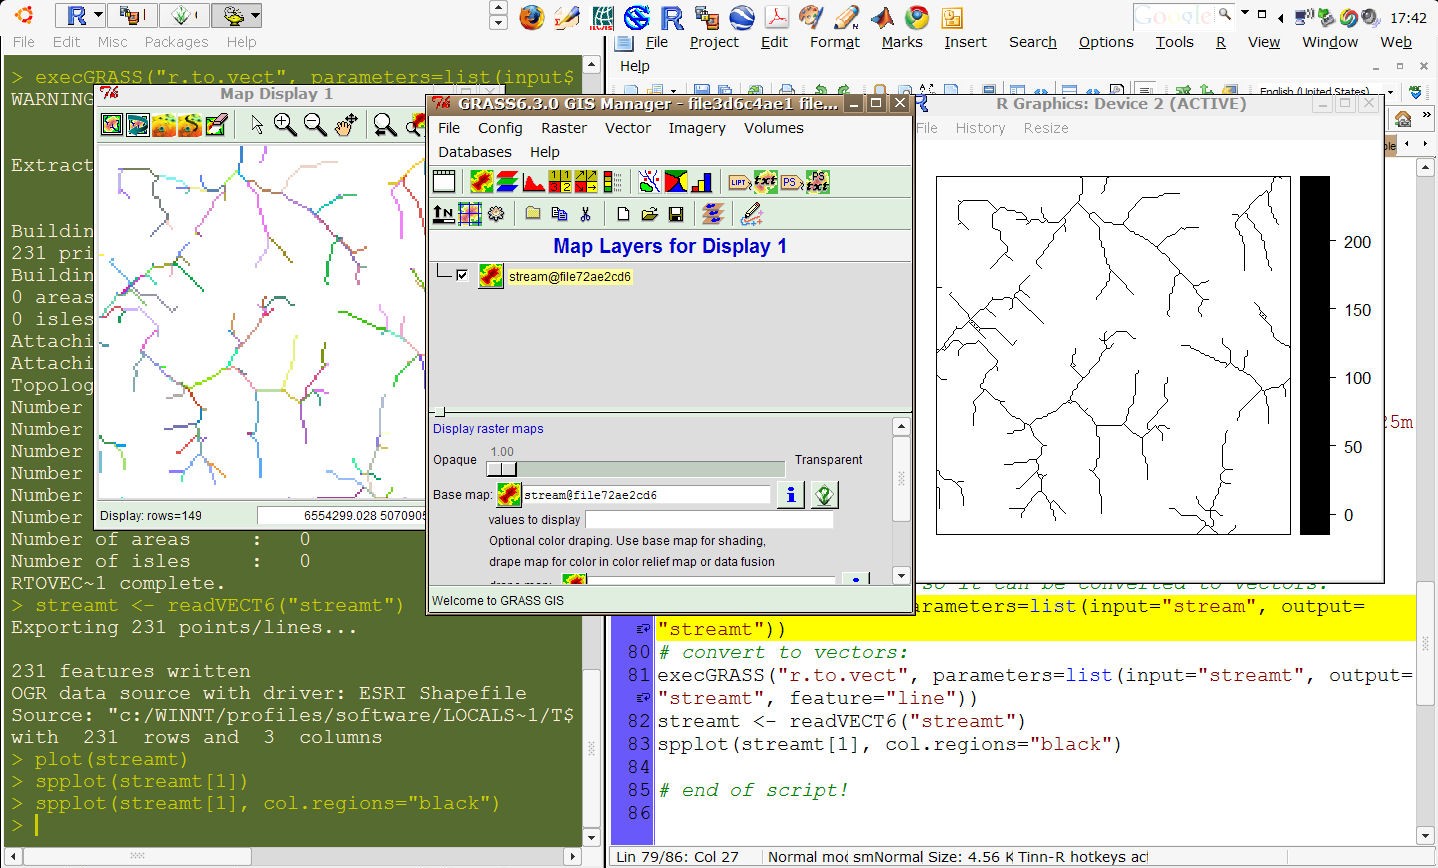Launch Firefox from the top panel

532,17
